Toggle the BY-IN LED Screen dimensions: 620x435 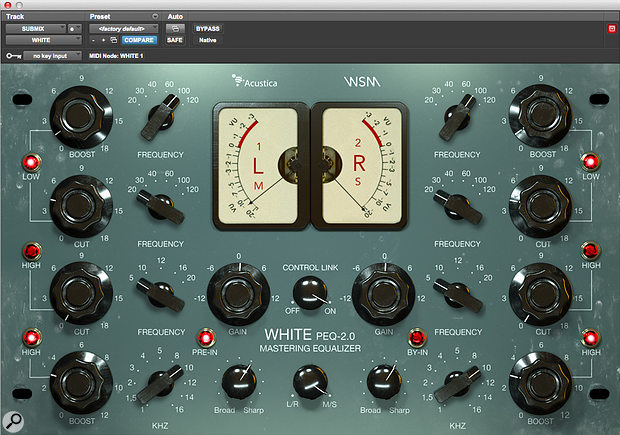coord(417,338)
